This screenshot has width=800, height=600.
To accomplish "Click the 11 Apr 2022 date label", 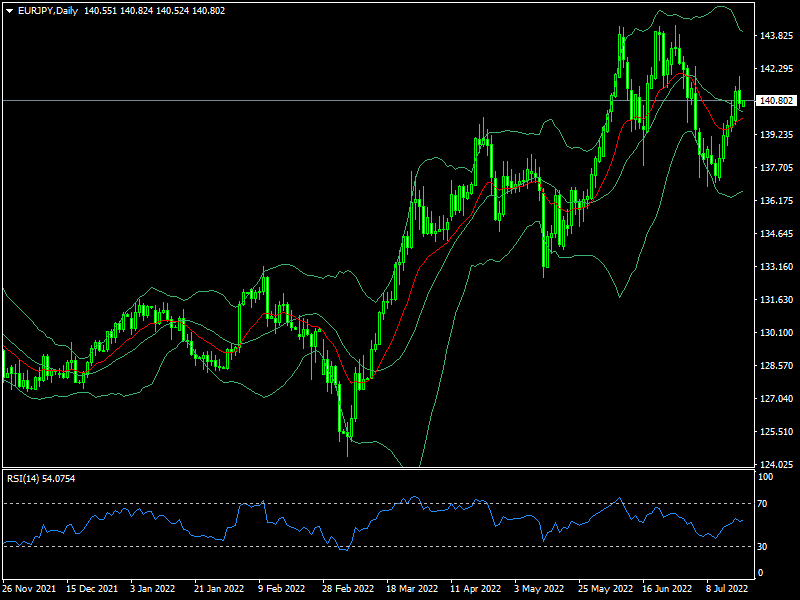I will (x=476, y=589).
